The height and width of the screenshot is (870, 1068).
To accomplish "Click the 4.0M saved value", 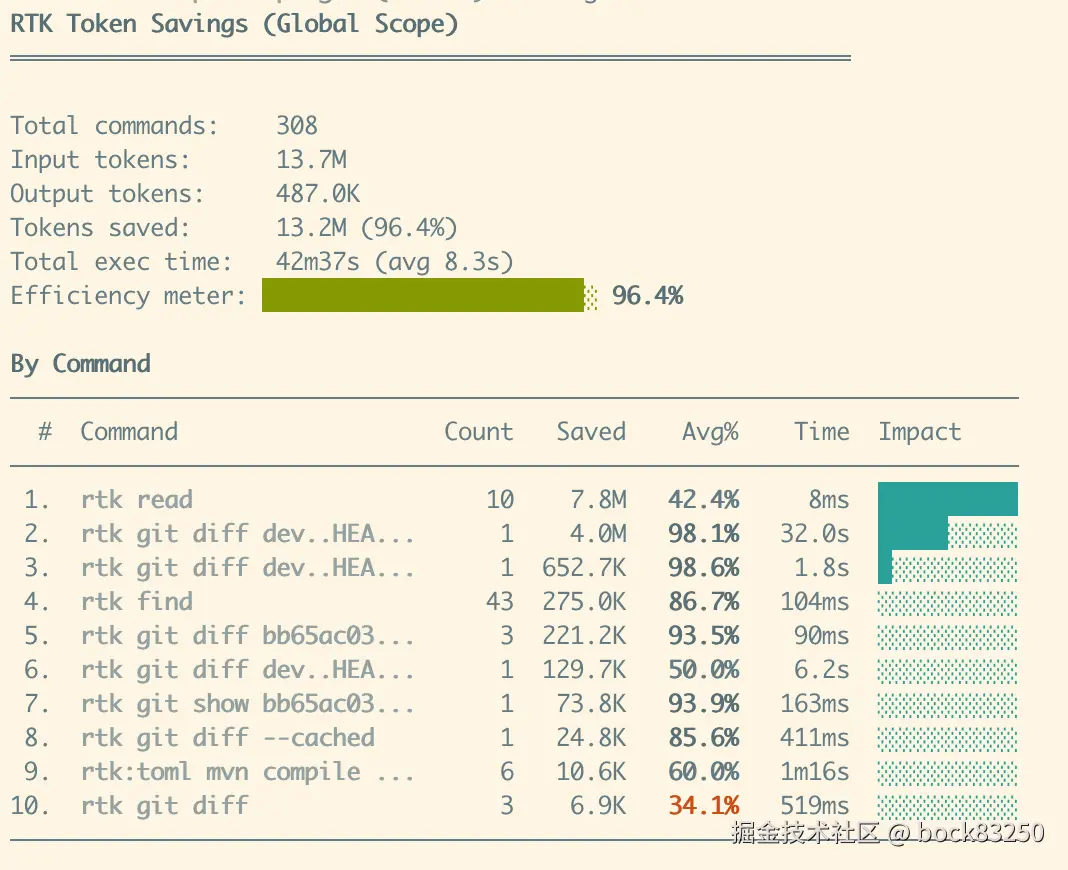I will (599, 533).
